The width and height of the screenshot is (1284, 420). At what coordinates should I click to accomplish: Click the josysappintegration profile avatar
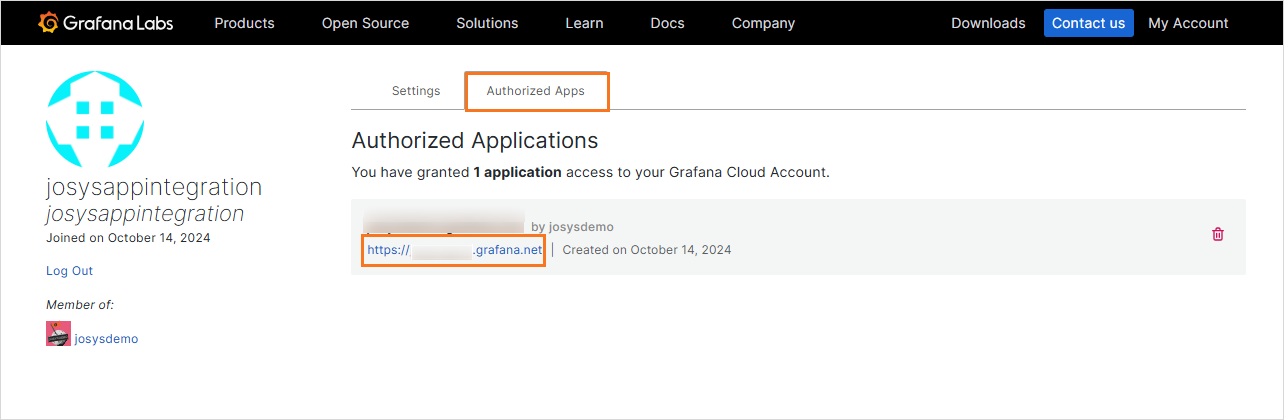(95, 120)
